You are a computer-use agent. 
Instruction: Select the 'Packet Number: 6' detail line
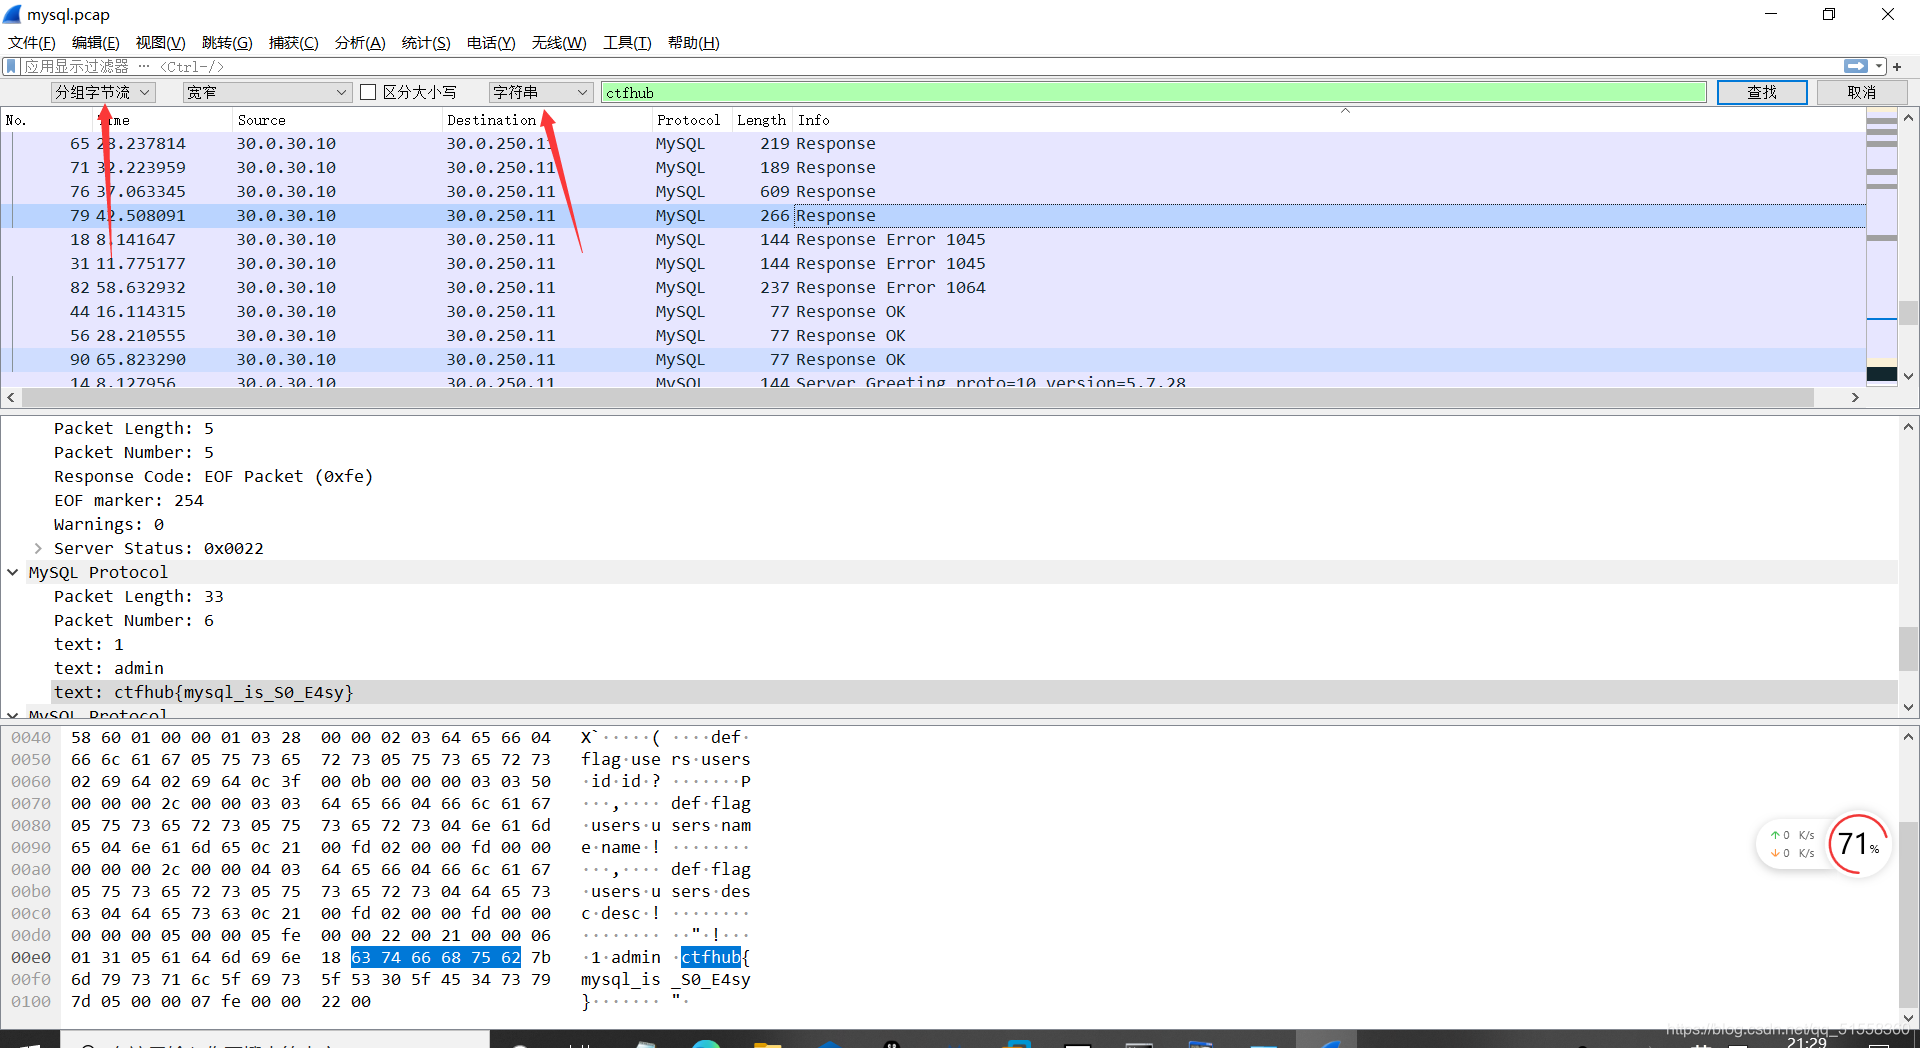point(134,620)
